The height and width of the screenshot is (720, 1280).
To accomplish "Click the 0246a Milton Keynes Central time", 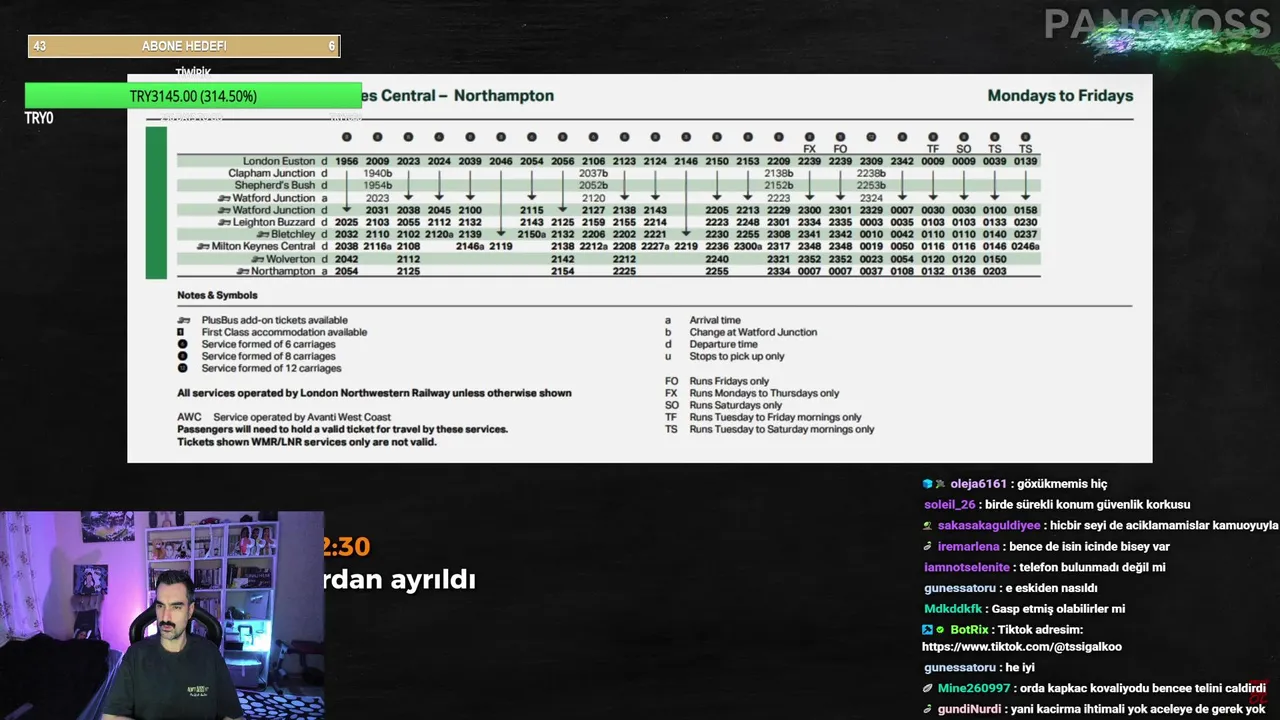I will [1026, 246].
